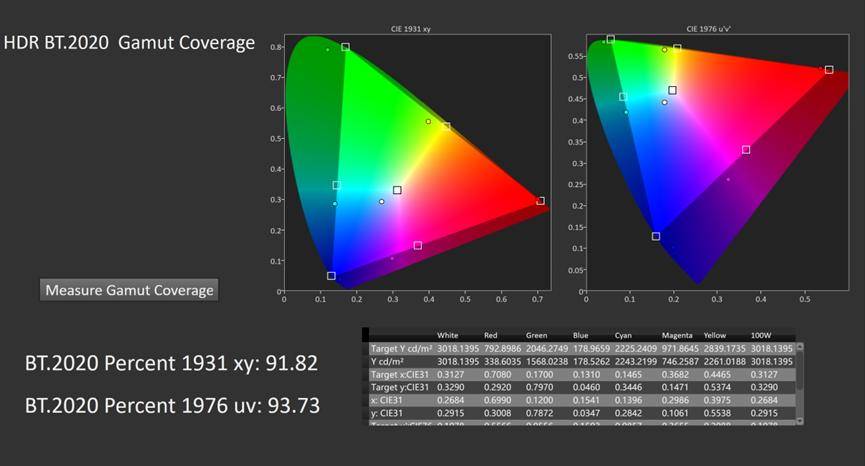865x466 pixels.
Task: Select red target square in CIE 1931 chart
Action: [541, 201]
